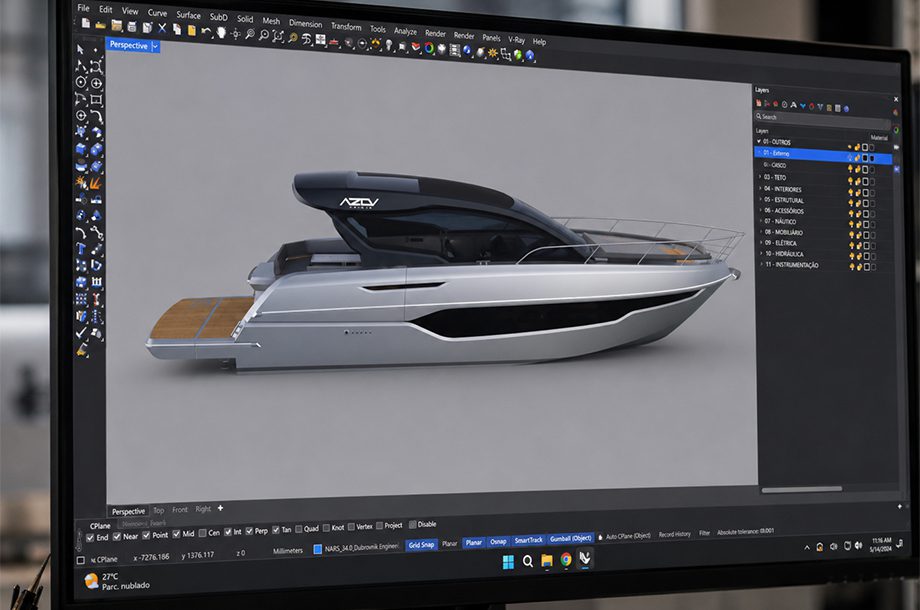Expand the 05 - ESTRUTURAL layer
The width and height of the screenshot is (920, 610).
(x=760, y=199)
